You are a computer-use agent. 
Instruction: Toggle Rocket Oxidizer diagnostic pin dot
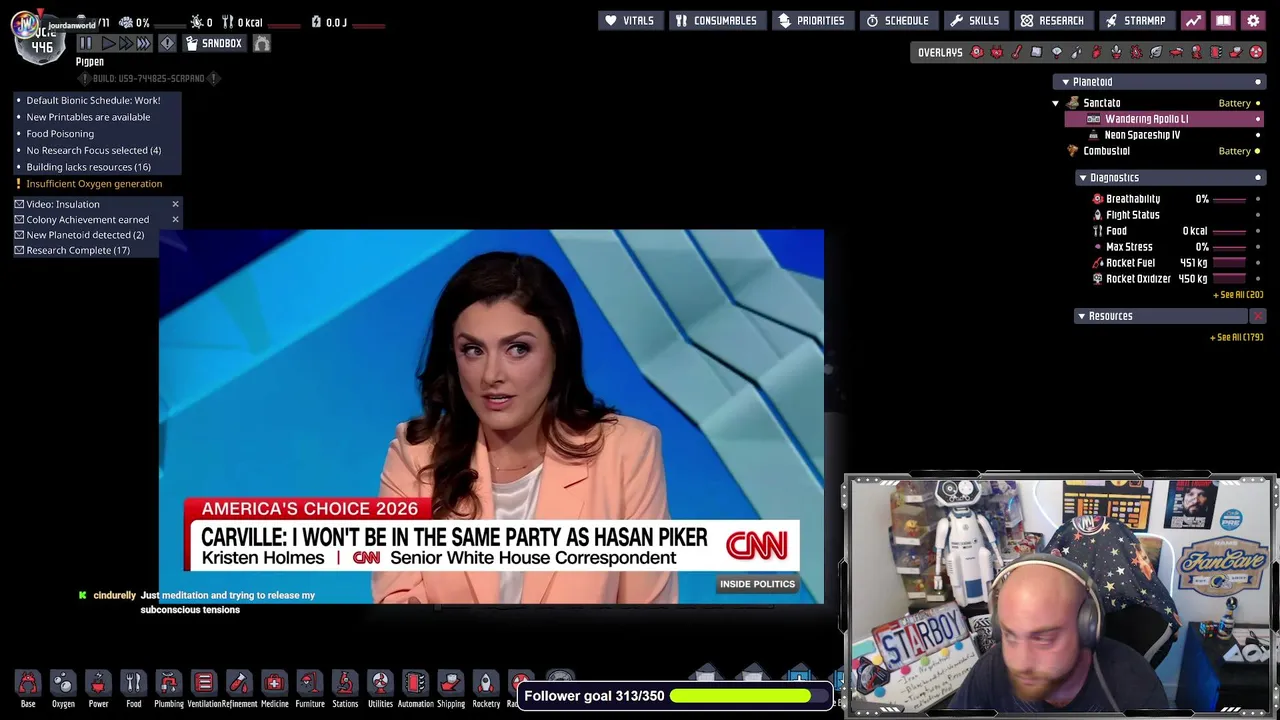(1258, 279)
